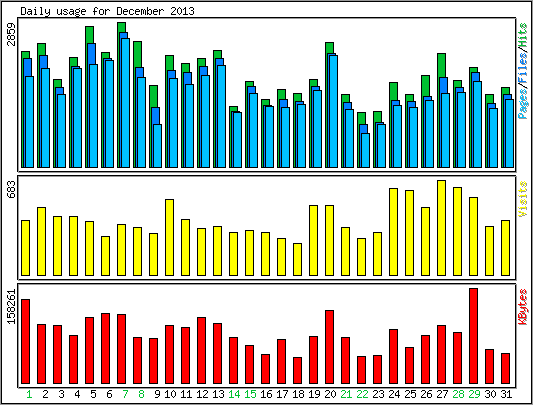This screenshot has height=405, width=533.
Task: Click the green day label 21
Action: coord(346,394)
